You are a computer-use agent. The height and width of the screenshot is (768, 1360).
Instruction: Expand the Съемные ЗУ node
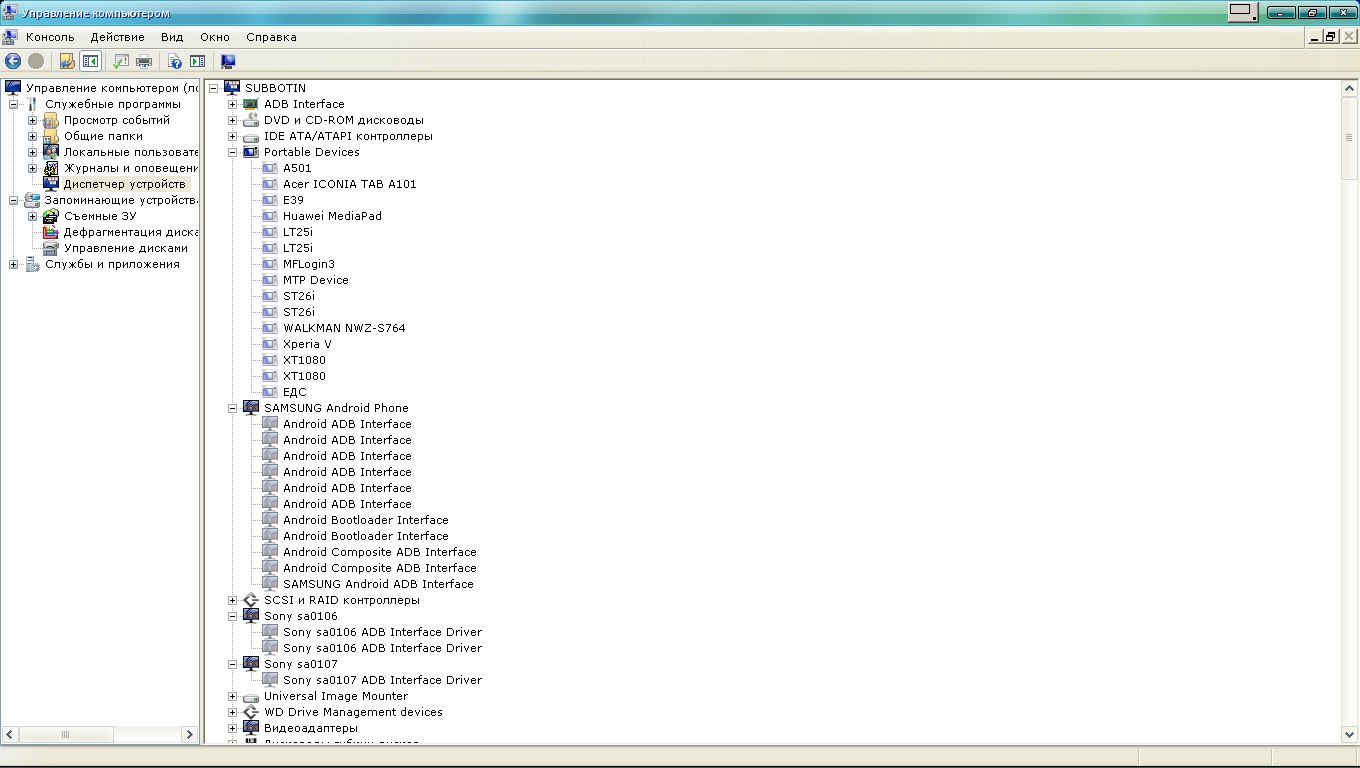click(x=32, y=216)
